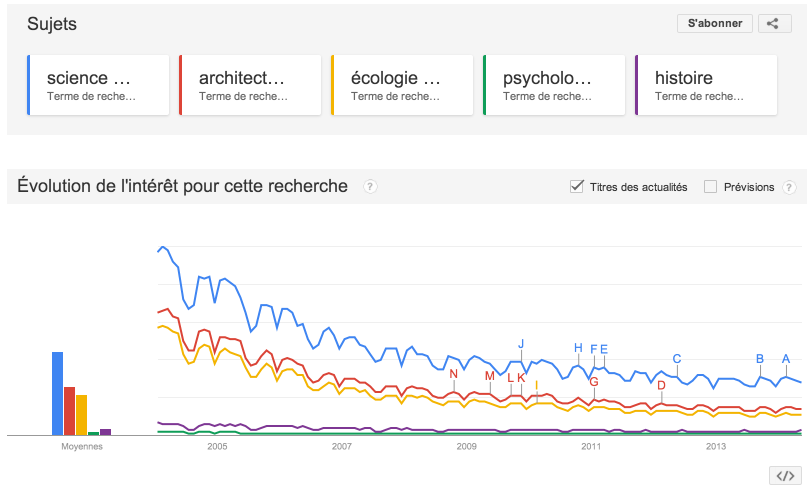The image size is (811, 493).
Task: Select the science search term card
Action: (98, 85)
